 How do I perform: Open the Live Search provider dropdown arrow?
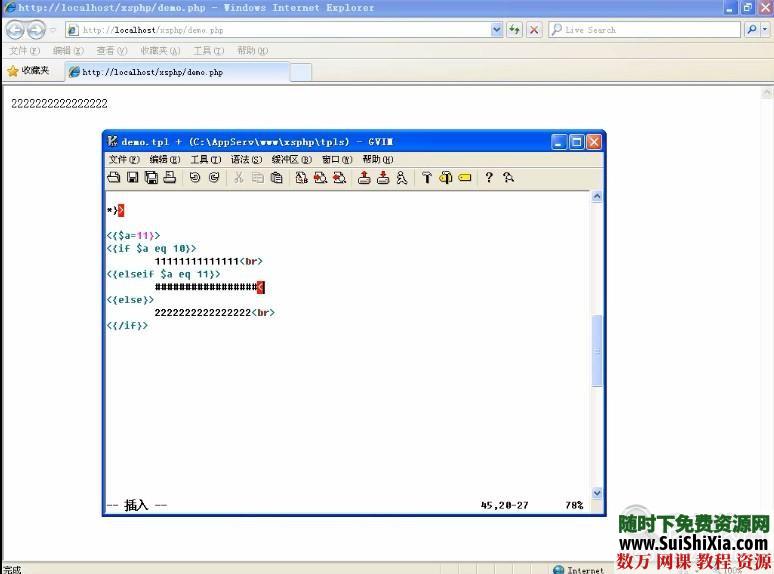[x=765, y=30]
